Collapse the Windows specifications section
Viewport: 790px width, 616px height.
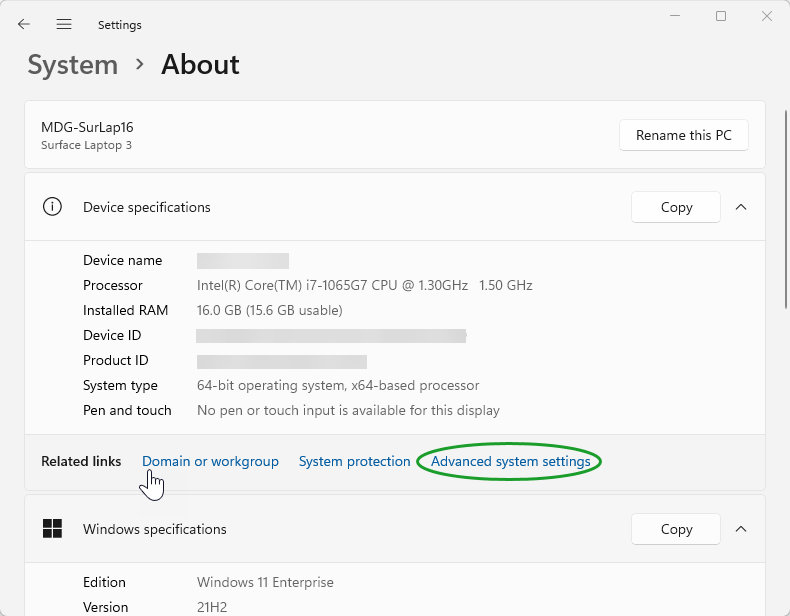[x=741, y=529]
